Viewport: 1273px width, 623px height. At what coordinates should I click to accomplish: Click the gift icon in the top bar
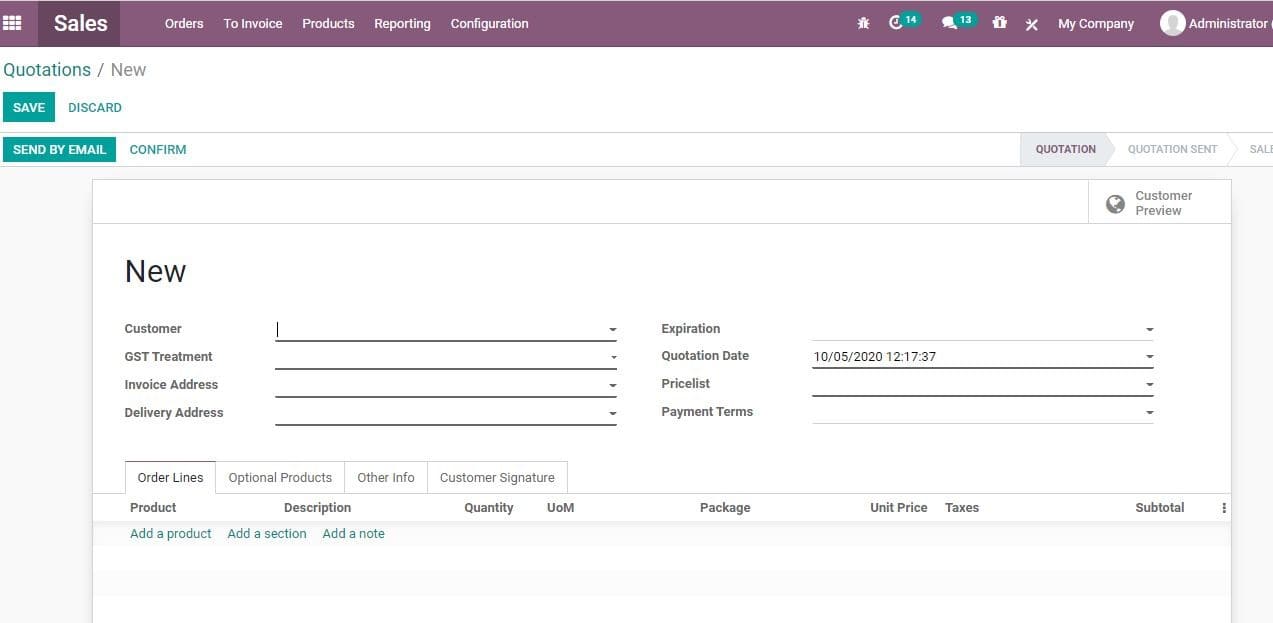click(999, 23)
